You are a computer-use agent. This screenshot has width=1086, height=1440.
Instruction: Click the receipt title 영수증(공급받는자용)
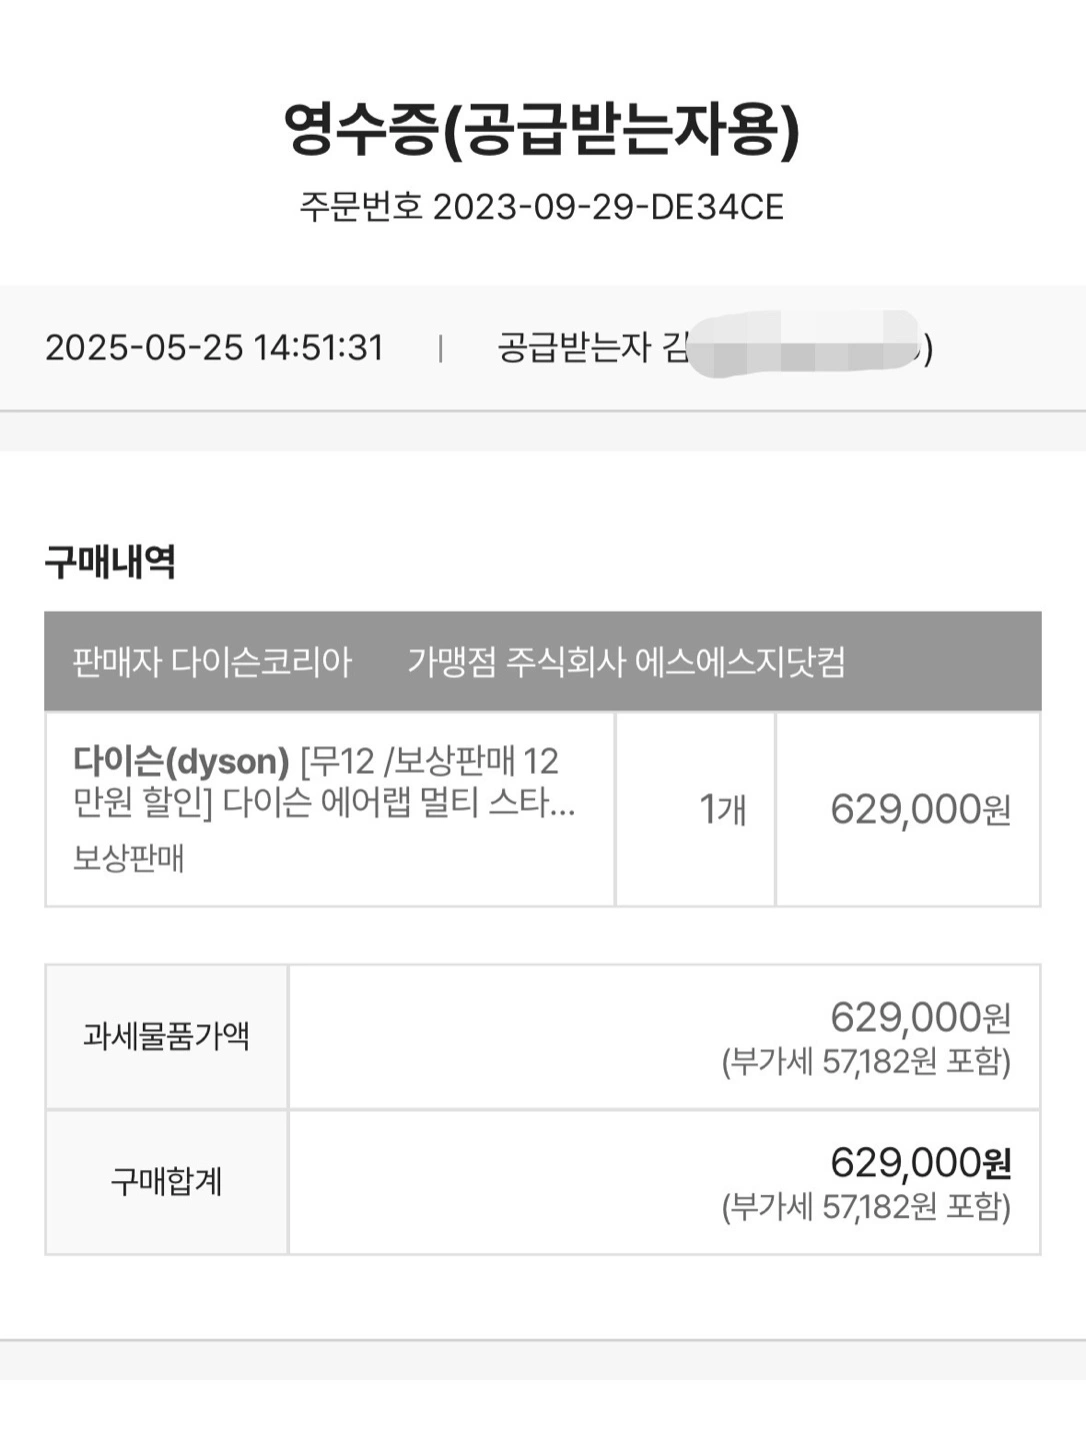pos(542,129)
